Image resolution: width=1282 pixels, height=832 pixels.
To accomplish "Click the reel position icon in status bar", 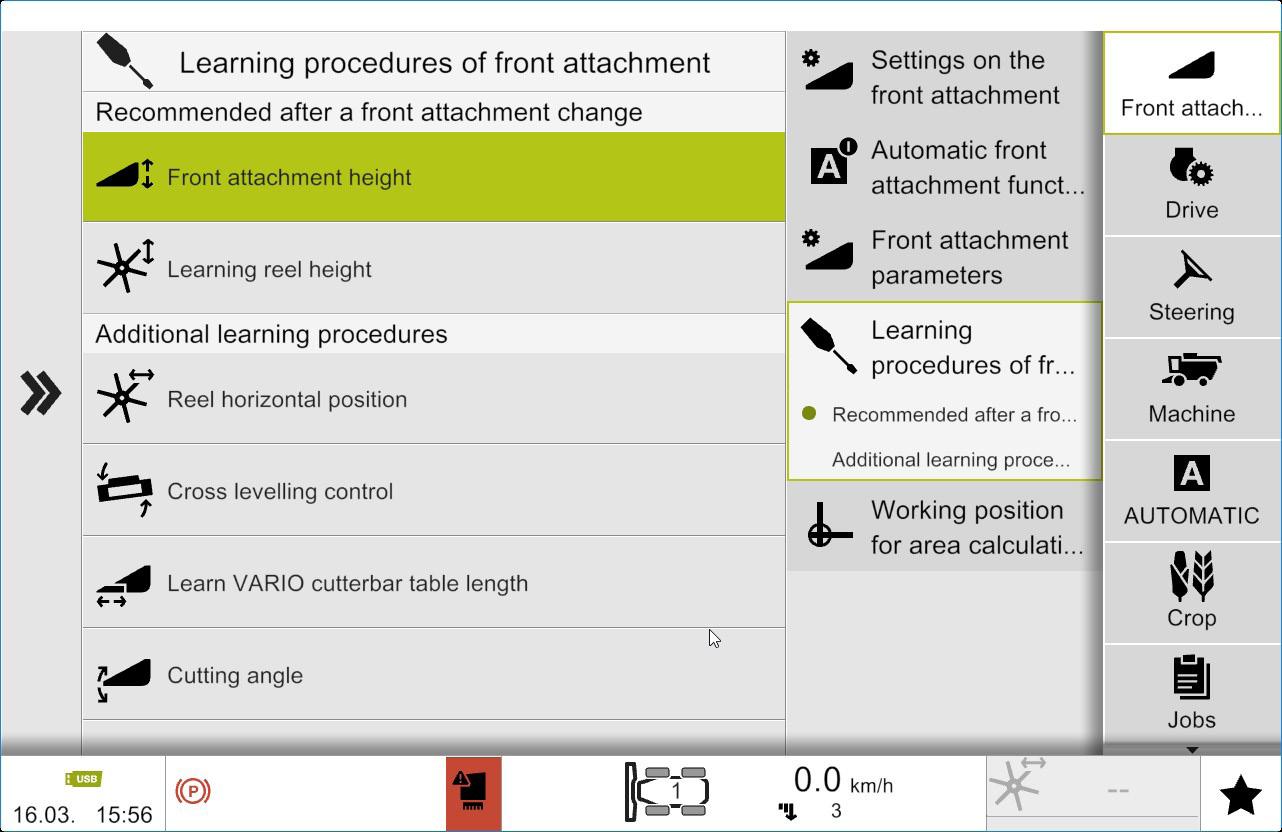I will click(x=1016, y=785).
